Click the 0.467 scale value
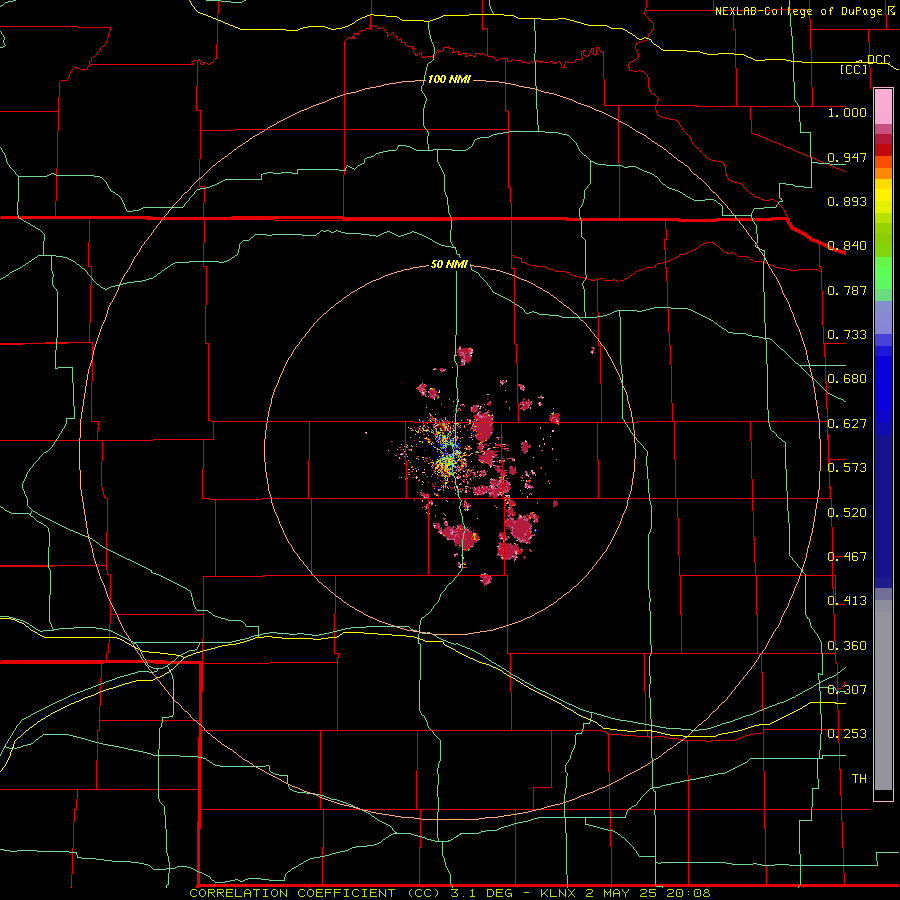 [x=847, y=557]
